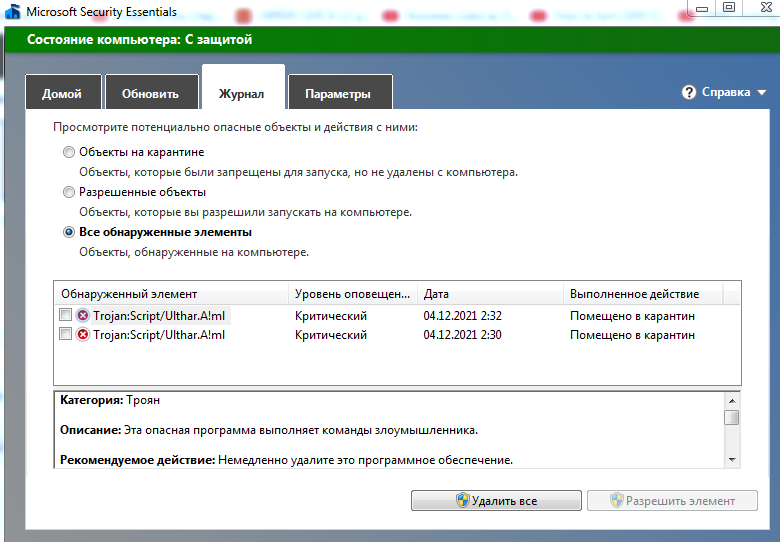Sort by Обнаруженный элемент column header
The image size is (780, 542).
click(x=171, y=294)
